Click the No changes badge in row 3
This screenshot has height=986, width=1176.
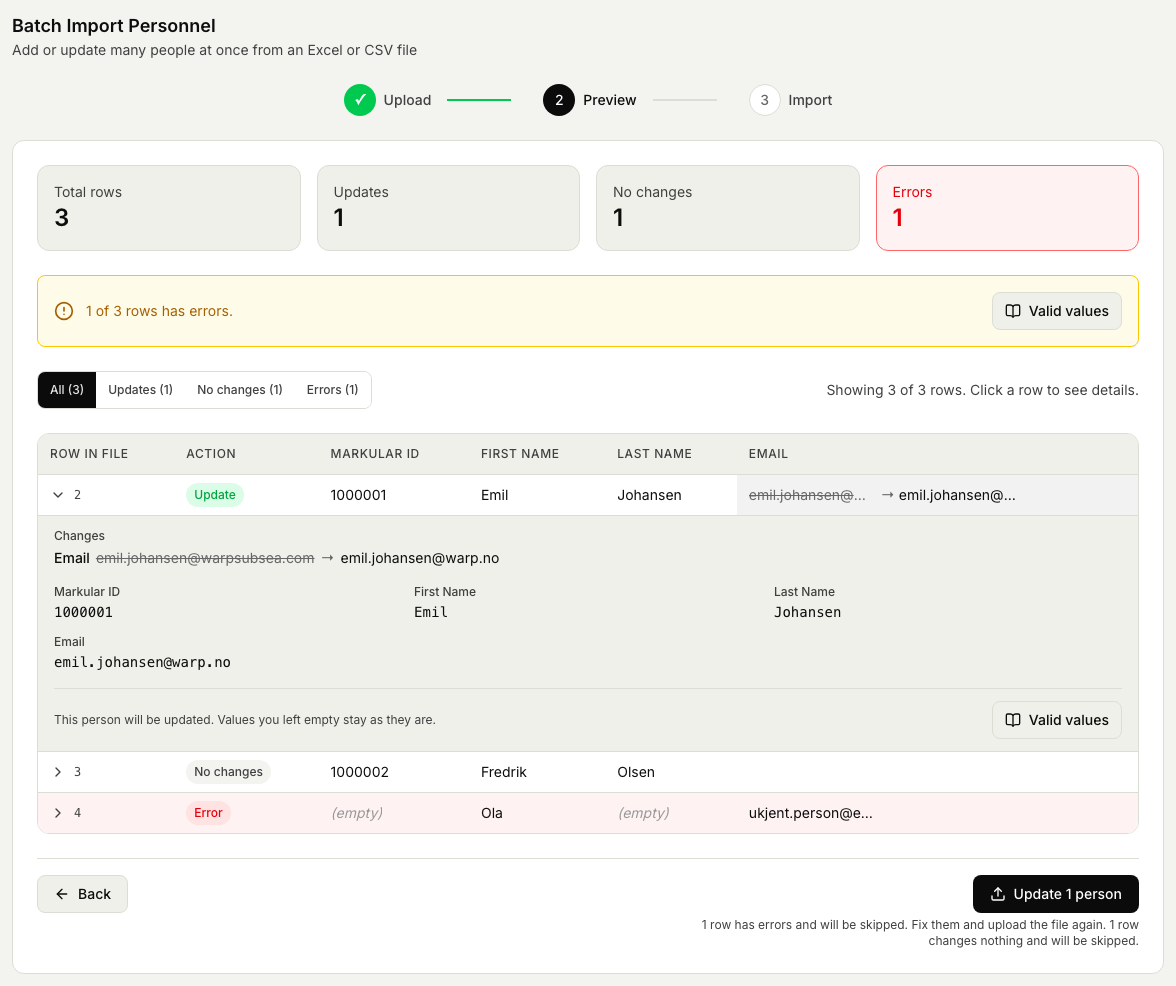click(x=228, y=772)
